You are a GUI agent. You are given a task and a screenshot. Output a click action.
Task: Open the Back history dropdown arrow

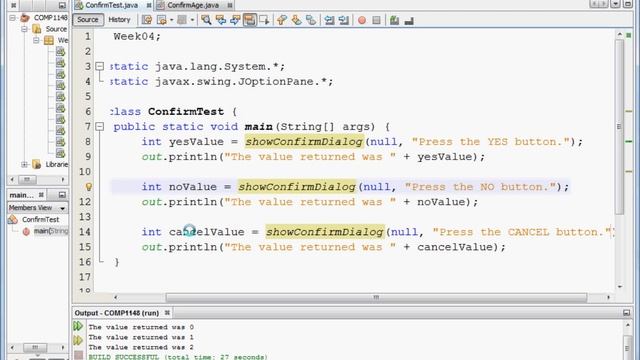point(171,20)
